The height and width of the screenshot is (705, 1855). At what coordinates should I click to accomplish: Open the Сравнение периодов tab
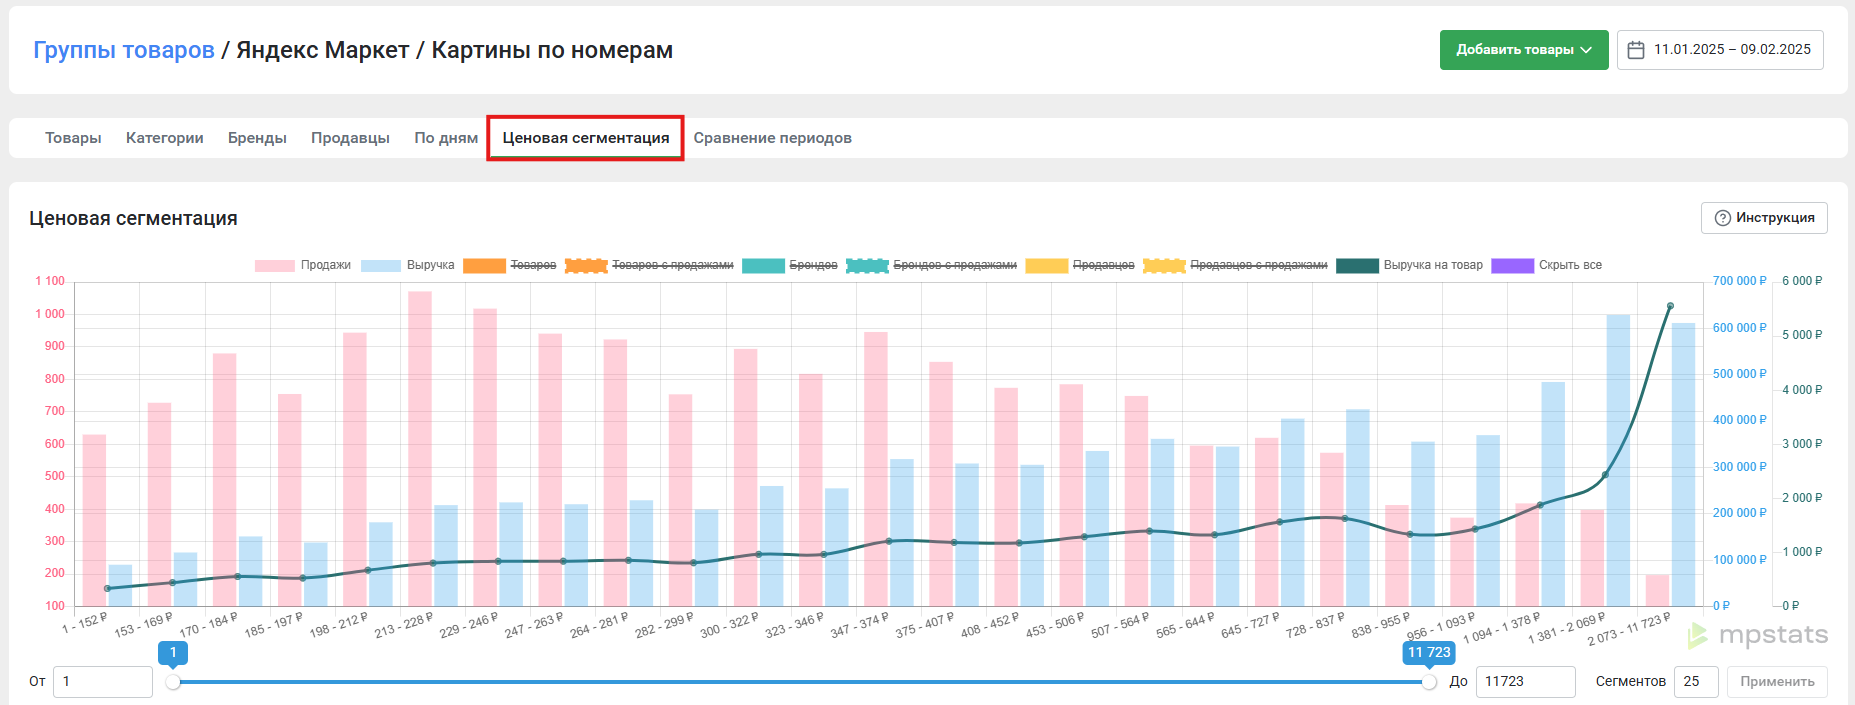773,138
